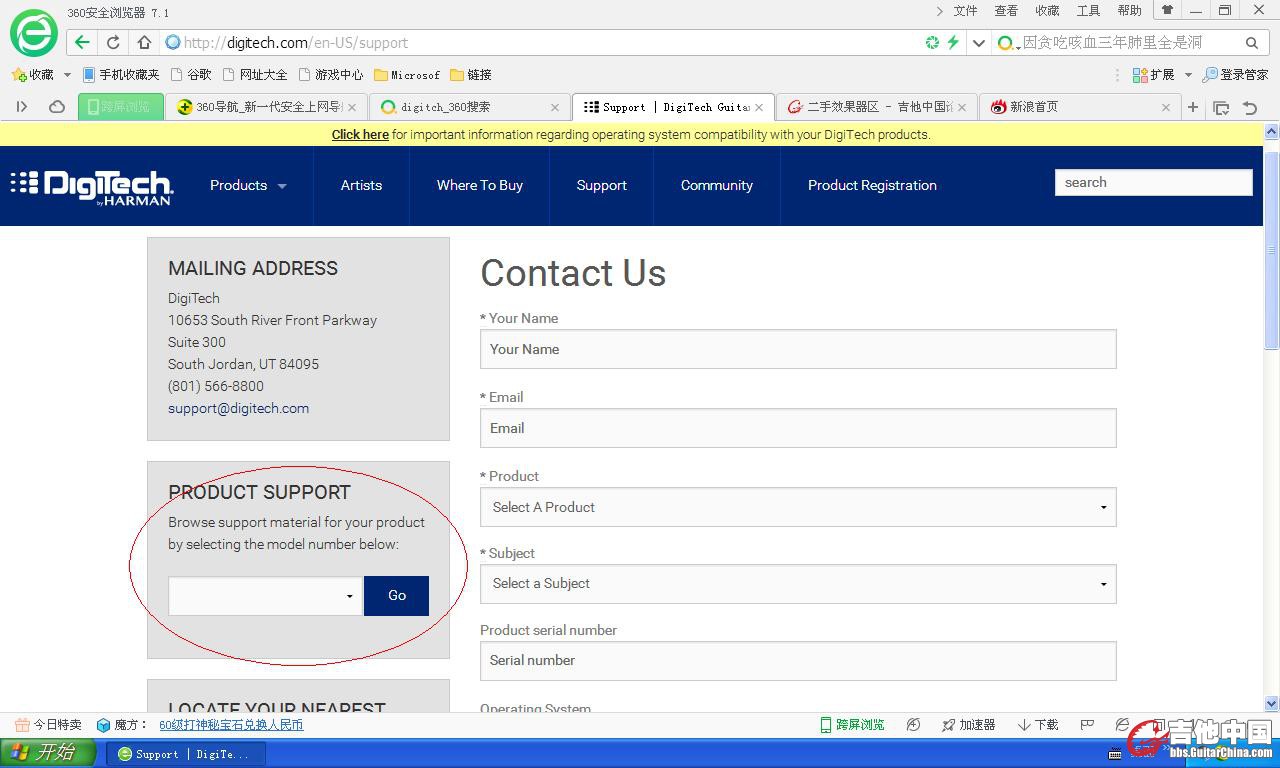Viewport: 1280px width, 768px height.
Task: Open the 60级打神秘宝石兑换人民币 link
Action: [x=231, y=725]
